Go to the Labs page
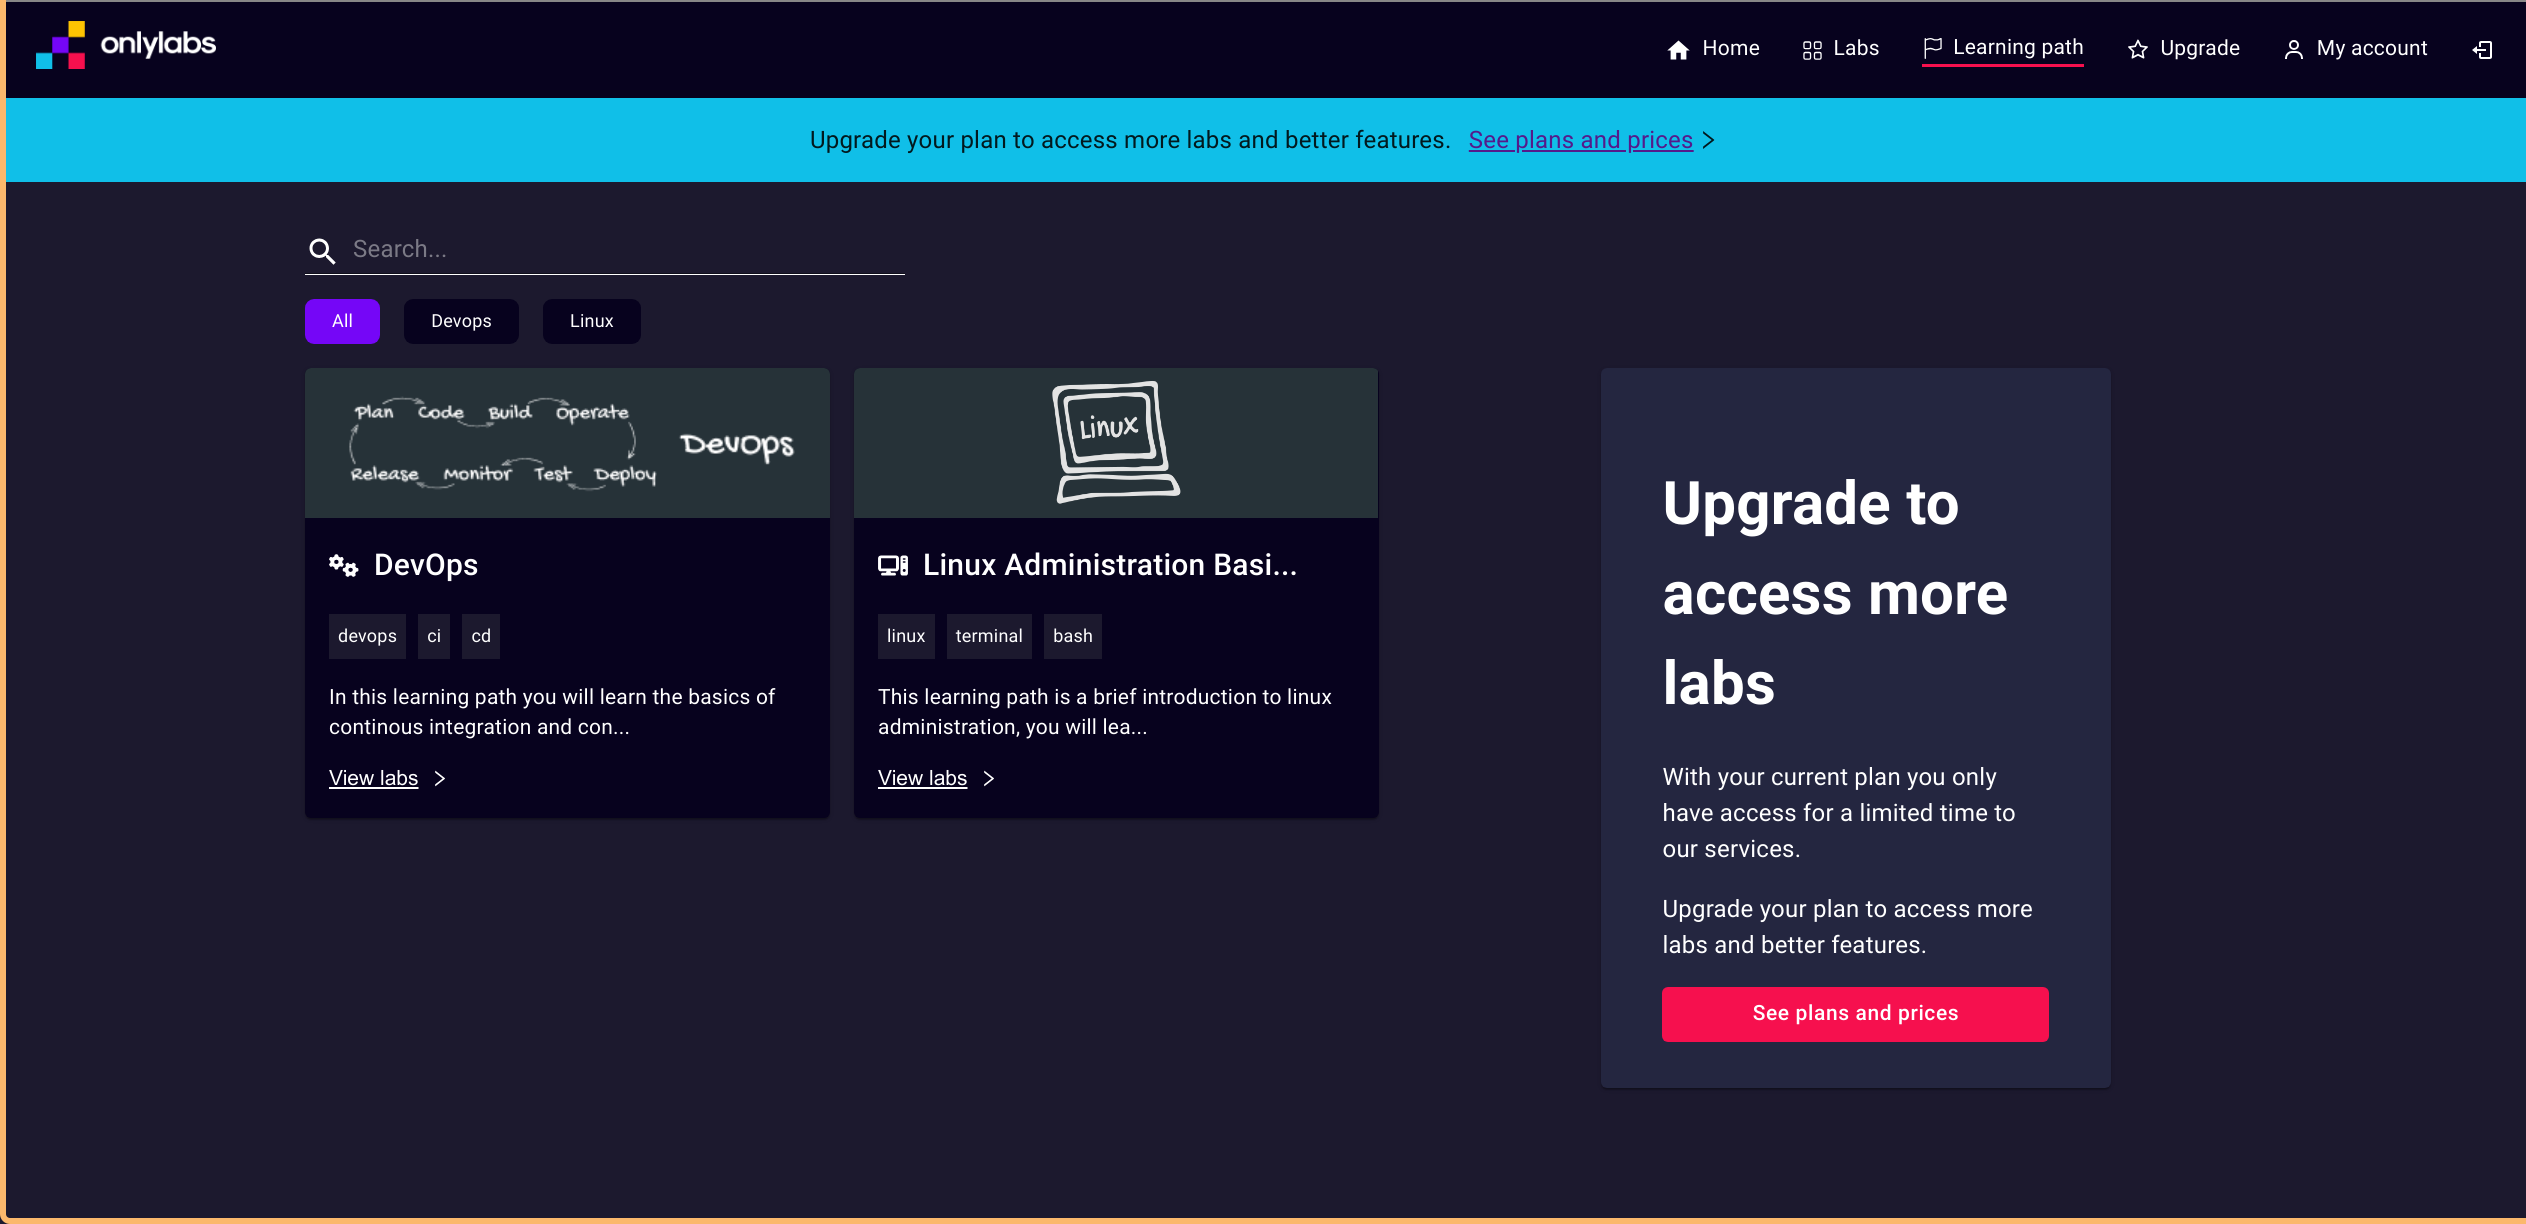This screenshot has width=2526, height=1224. [x=1840, y=49]
